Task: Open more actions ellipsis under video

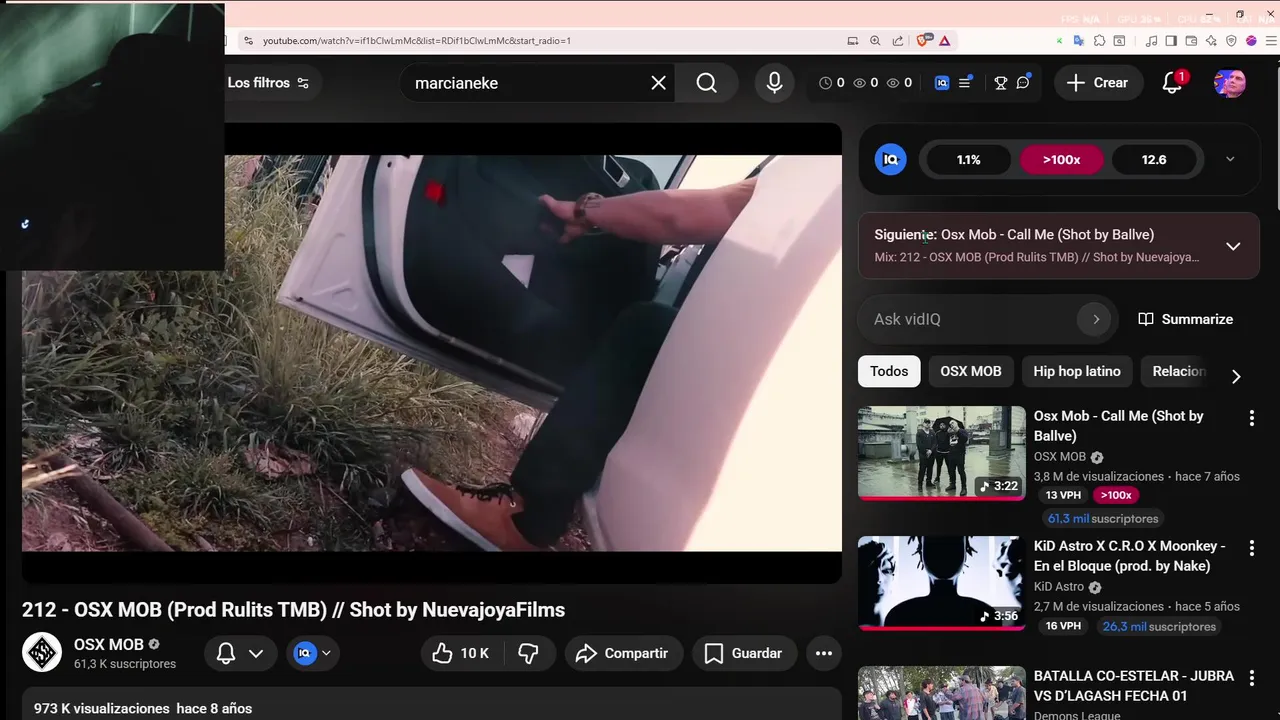Action: [824, 653]
